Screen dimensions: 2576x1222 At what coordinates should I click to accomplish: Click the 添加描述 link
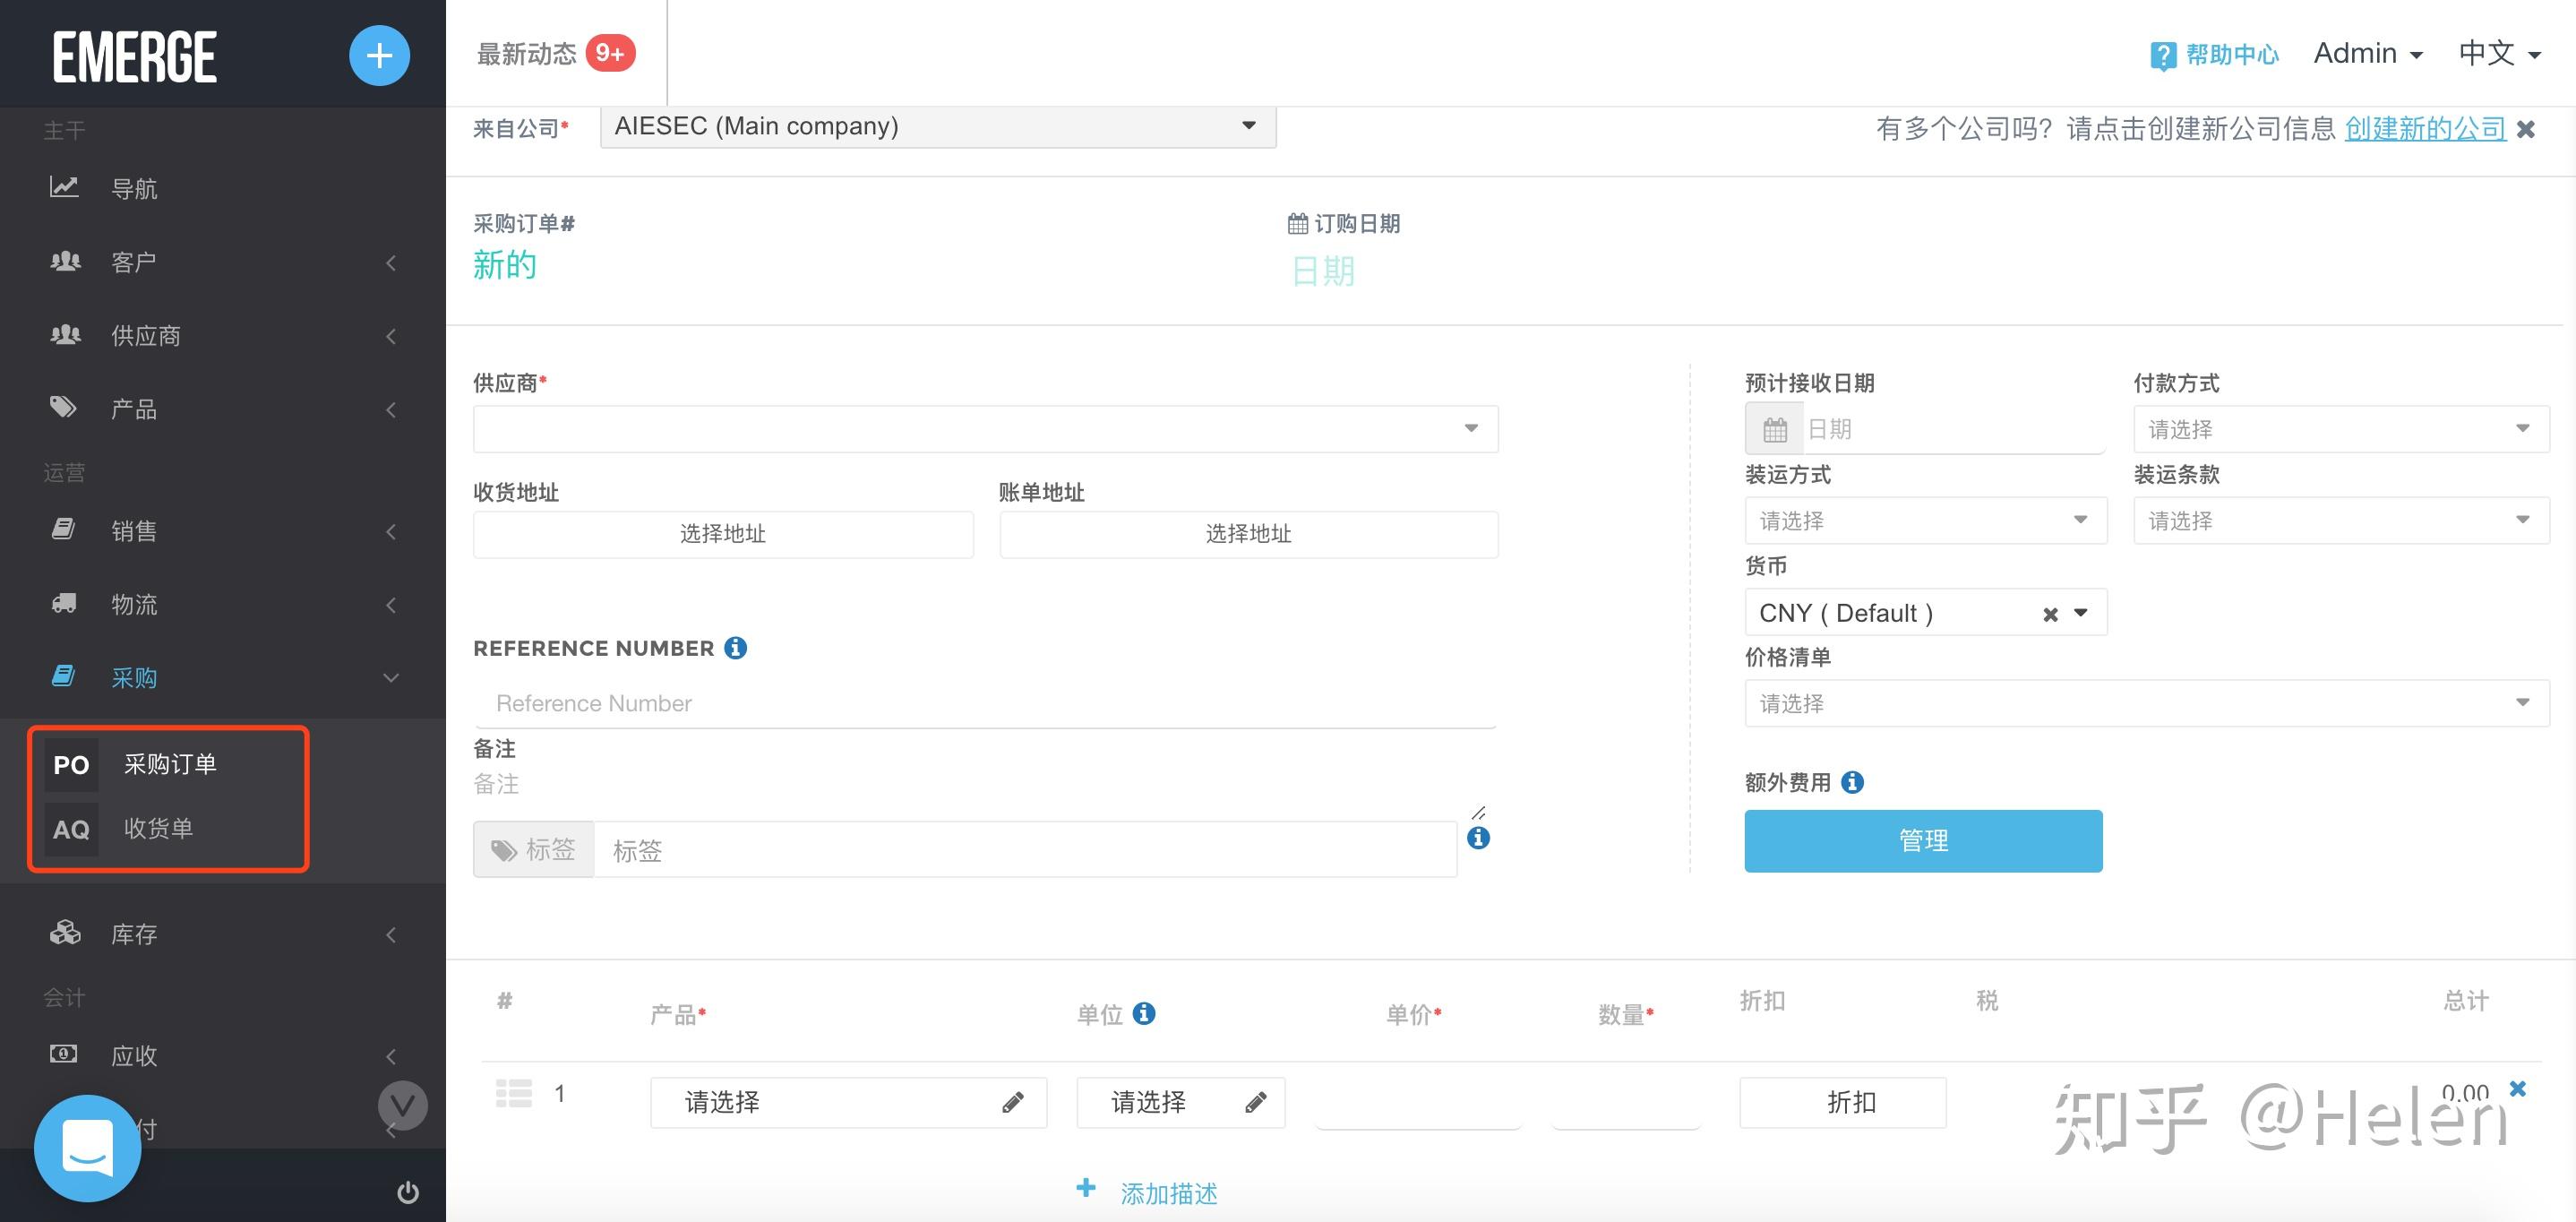[1168, 1194]
